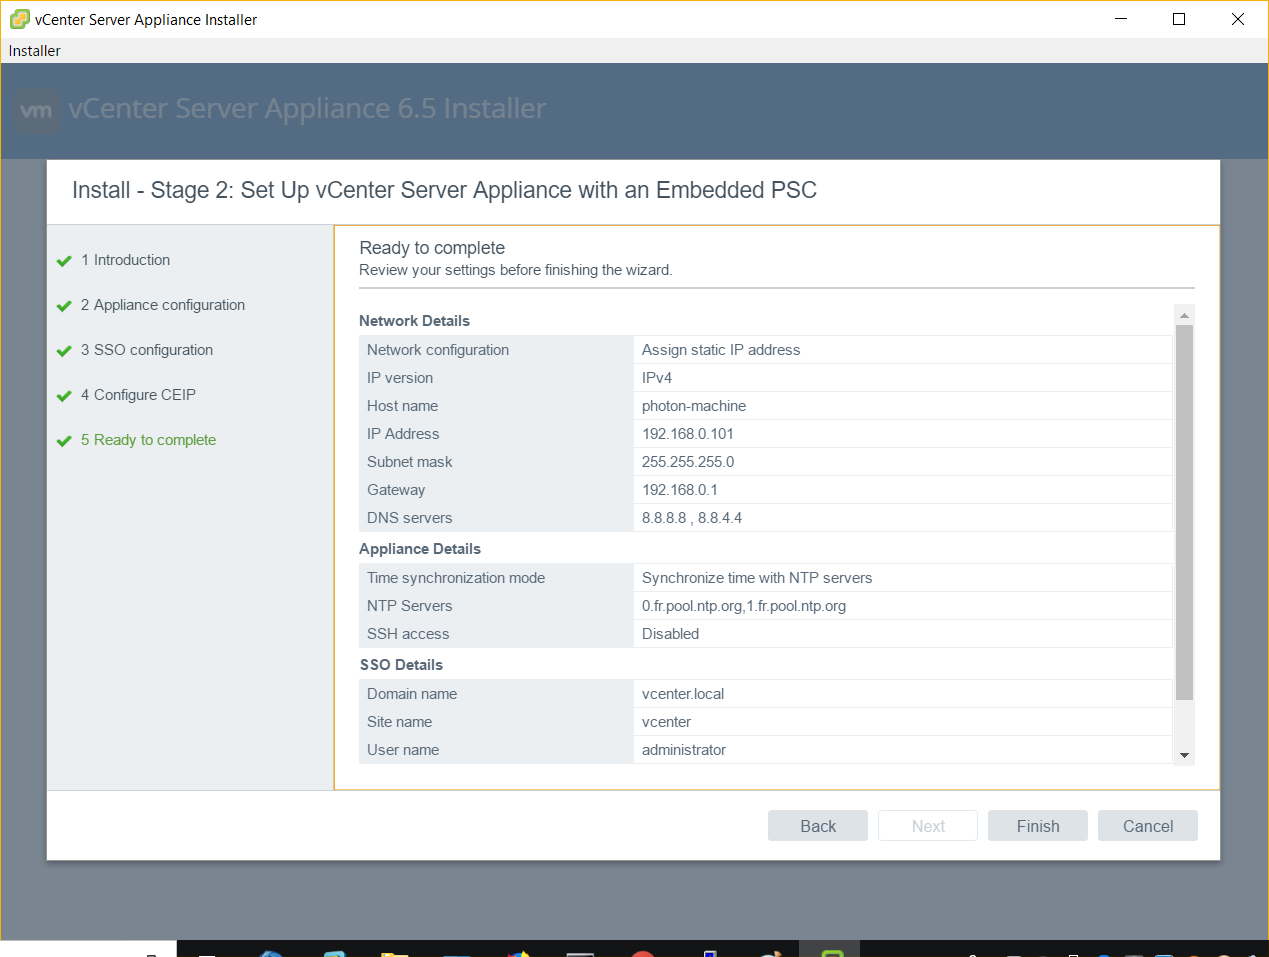Click the vertical scrollbar thumb of the settings list

1185,512
